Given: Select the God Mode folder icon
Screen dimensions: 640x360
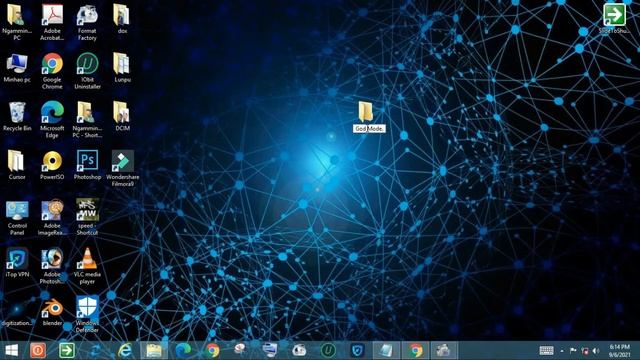Looking at the screenshot, I should 365,111.
